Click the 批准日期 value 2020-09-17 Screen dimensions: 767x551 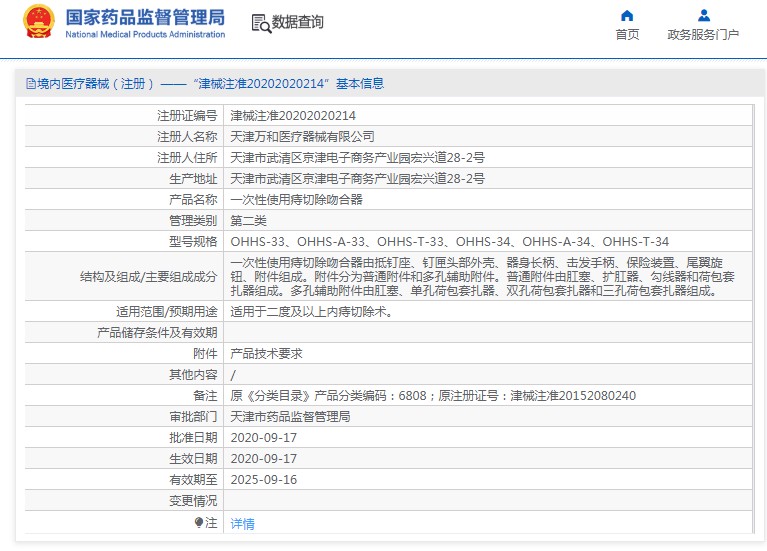[264, 438]
